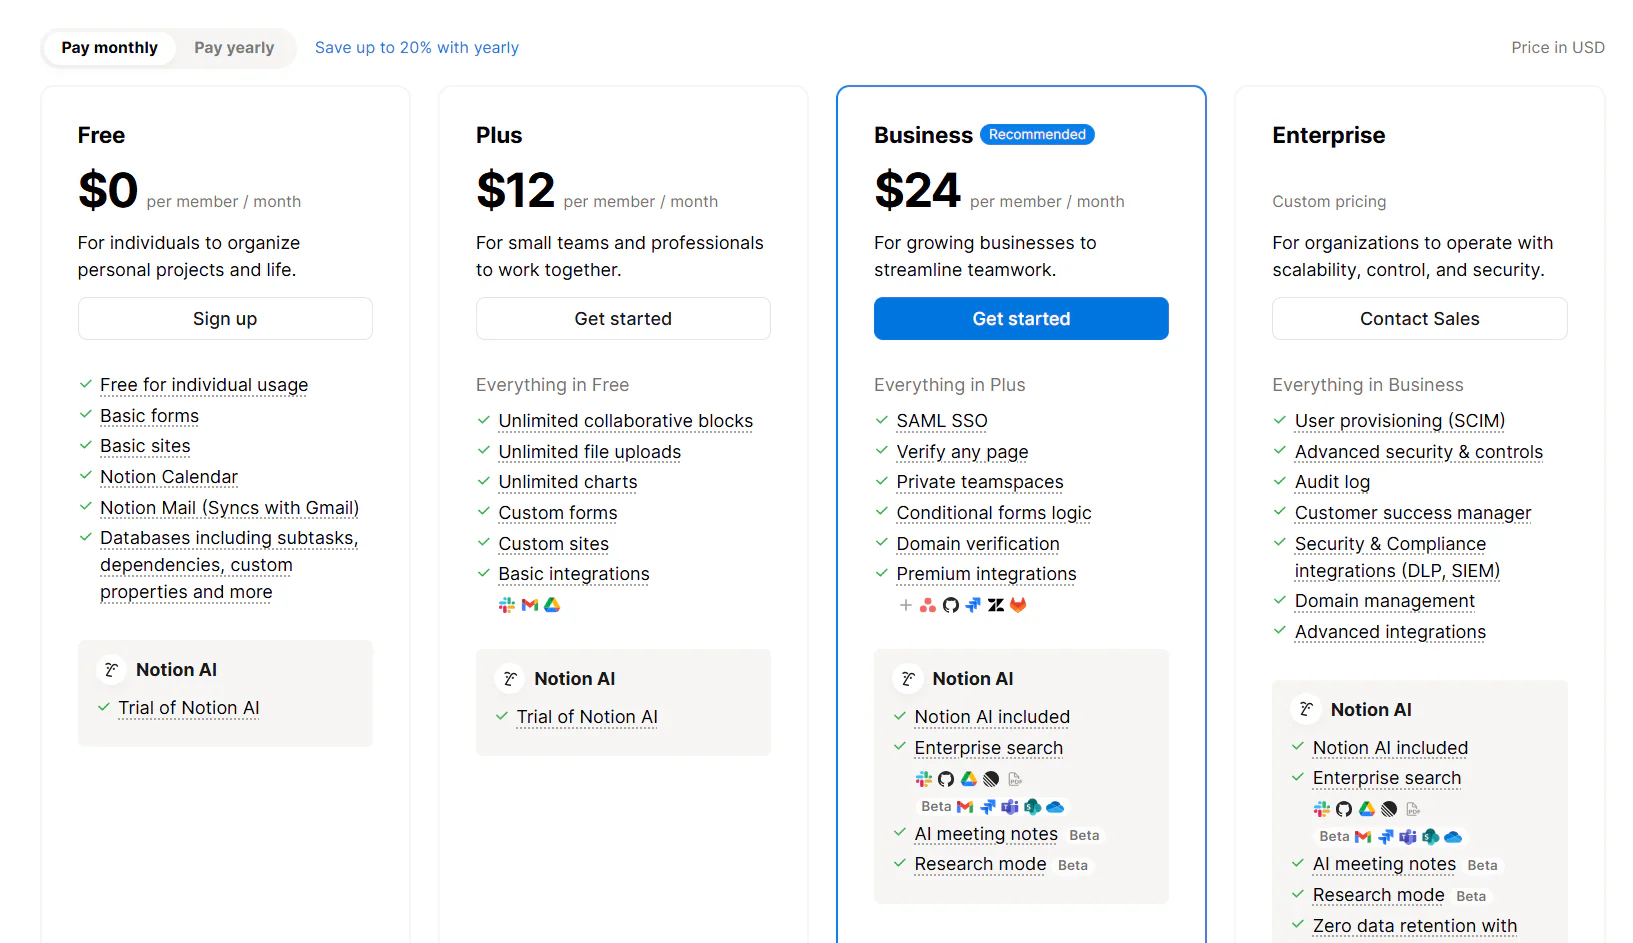Click the Gmail icon under Basic integrations

[x=530, y=605]
